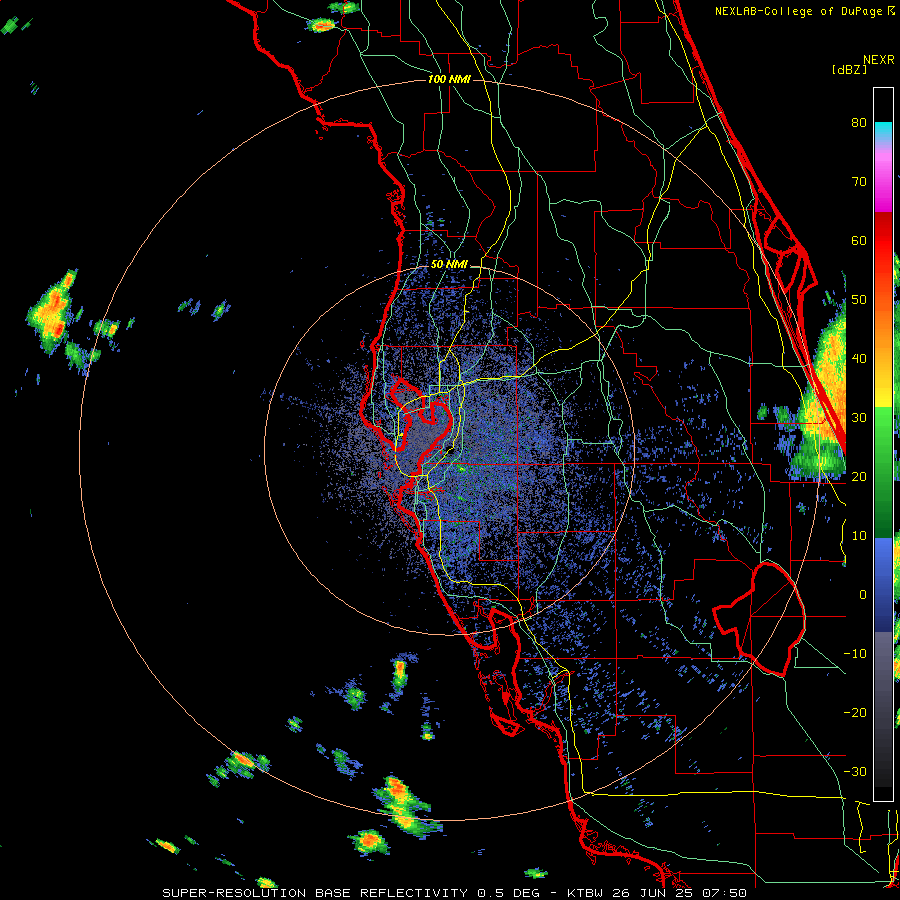Click the 50 value on the dBZ scale
This screenshot has width=900, height=900.
[x=859, y=300]
